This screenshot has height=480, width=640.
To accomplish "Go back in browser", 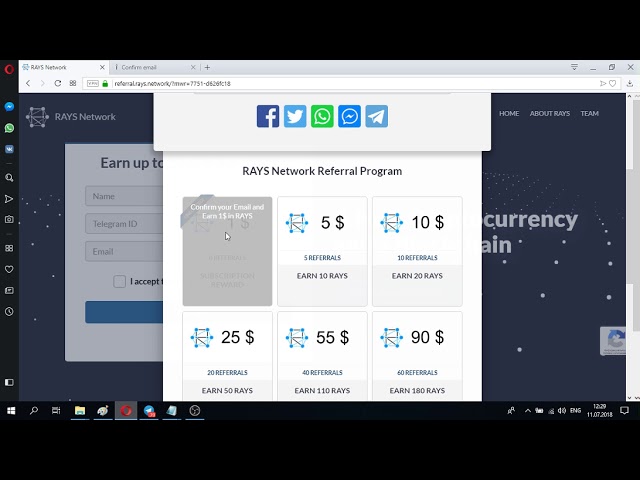I will (28, 83).
